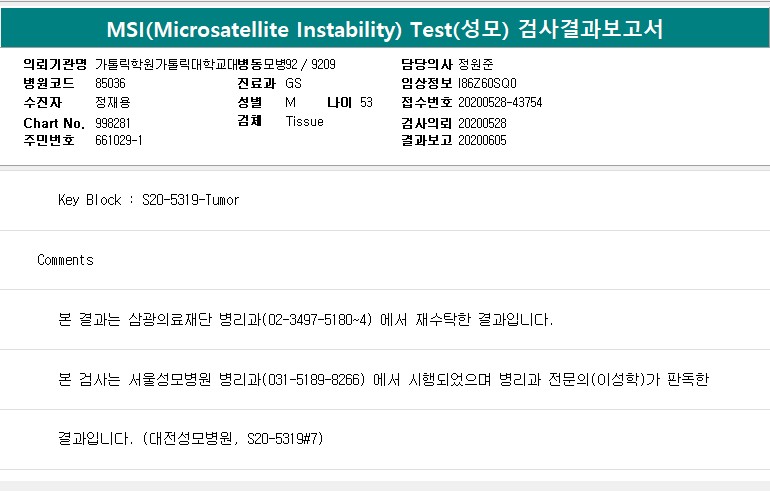This screenshot has width=770, height=491.
Task: Click the 결과보고 date 20200605
Action: click(x=482, y=141)
